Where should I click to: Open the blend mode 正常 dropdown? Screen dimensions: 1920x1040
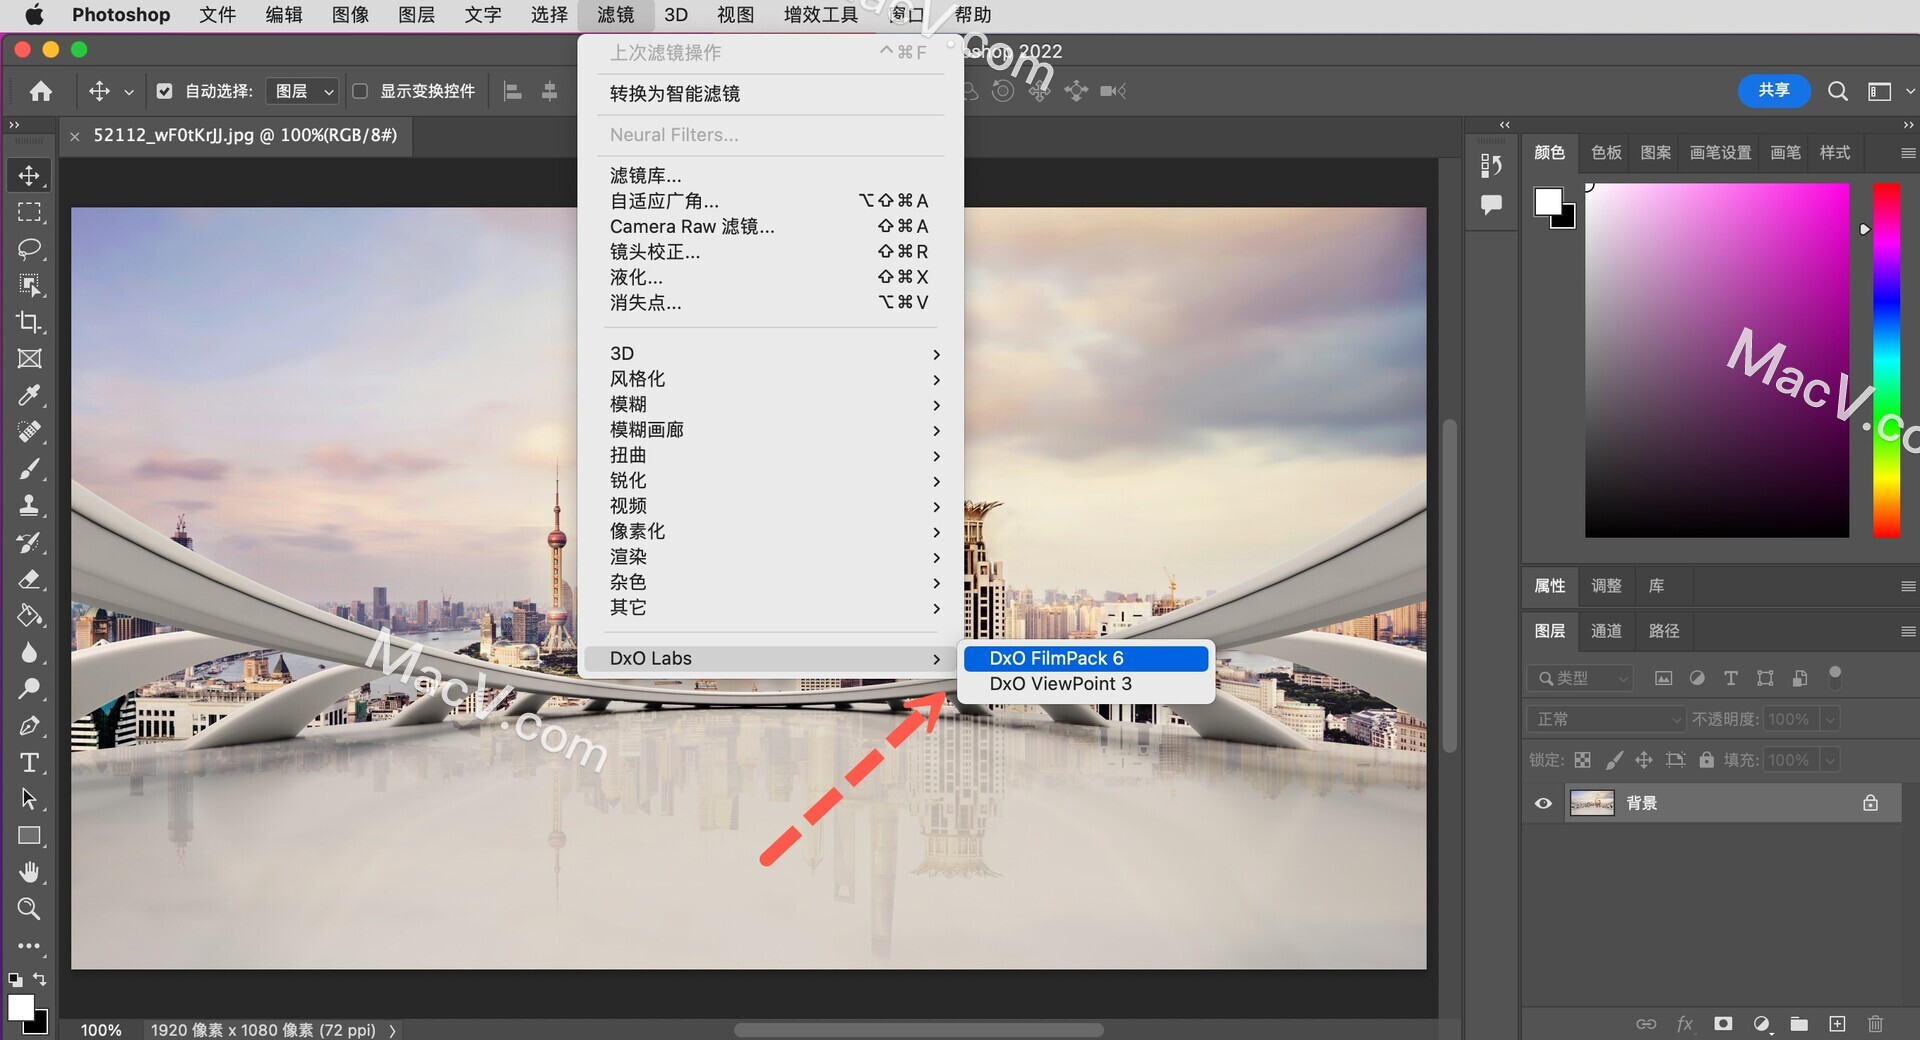click(1607, 719)
